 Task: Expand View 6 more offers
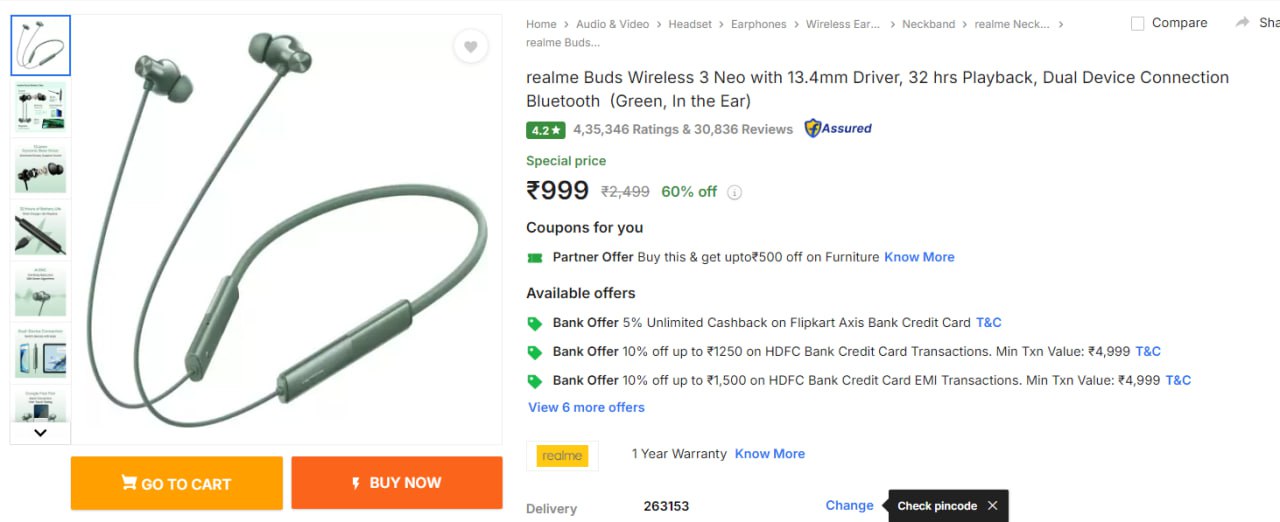coord(586,408)
